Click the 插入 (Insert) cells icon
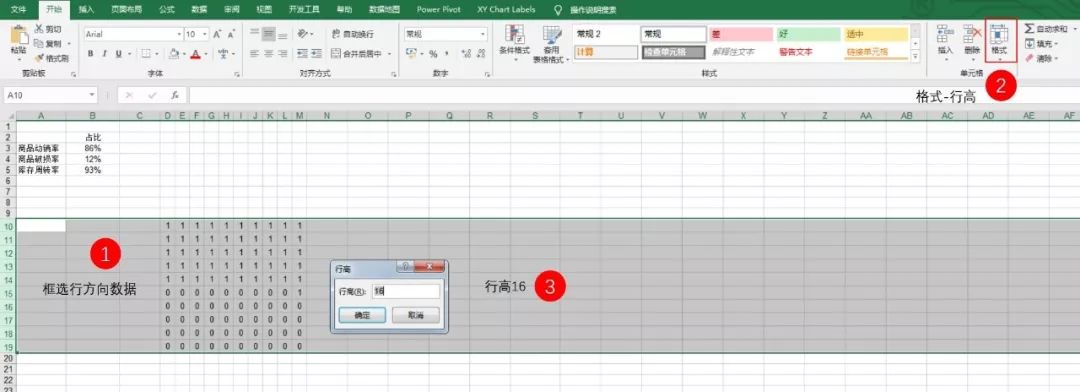This screenshot has height=392, width=1080. coord(945,34)
